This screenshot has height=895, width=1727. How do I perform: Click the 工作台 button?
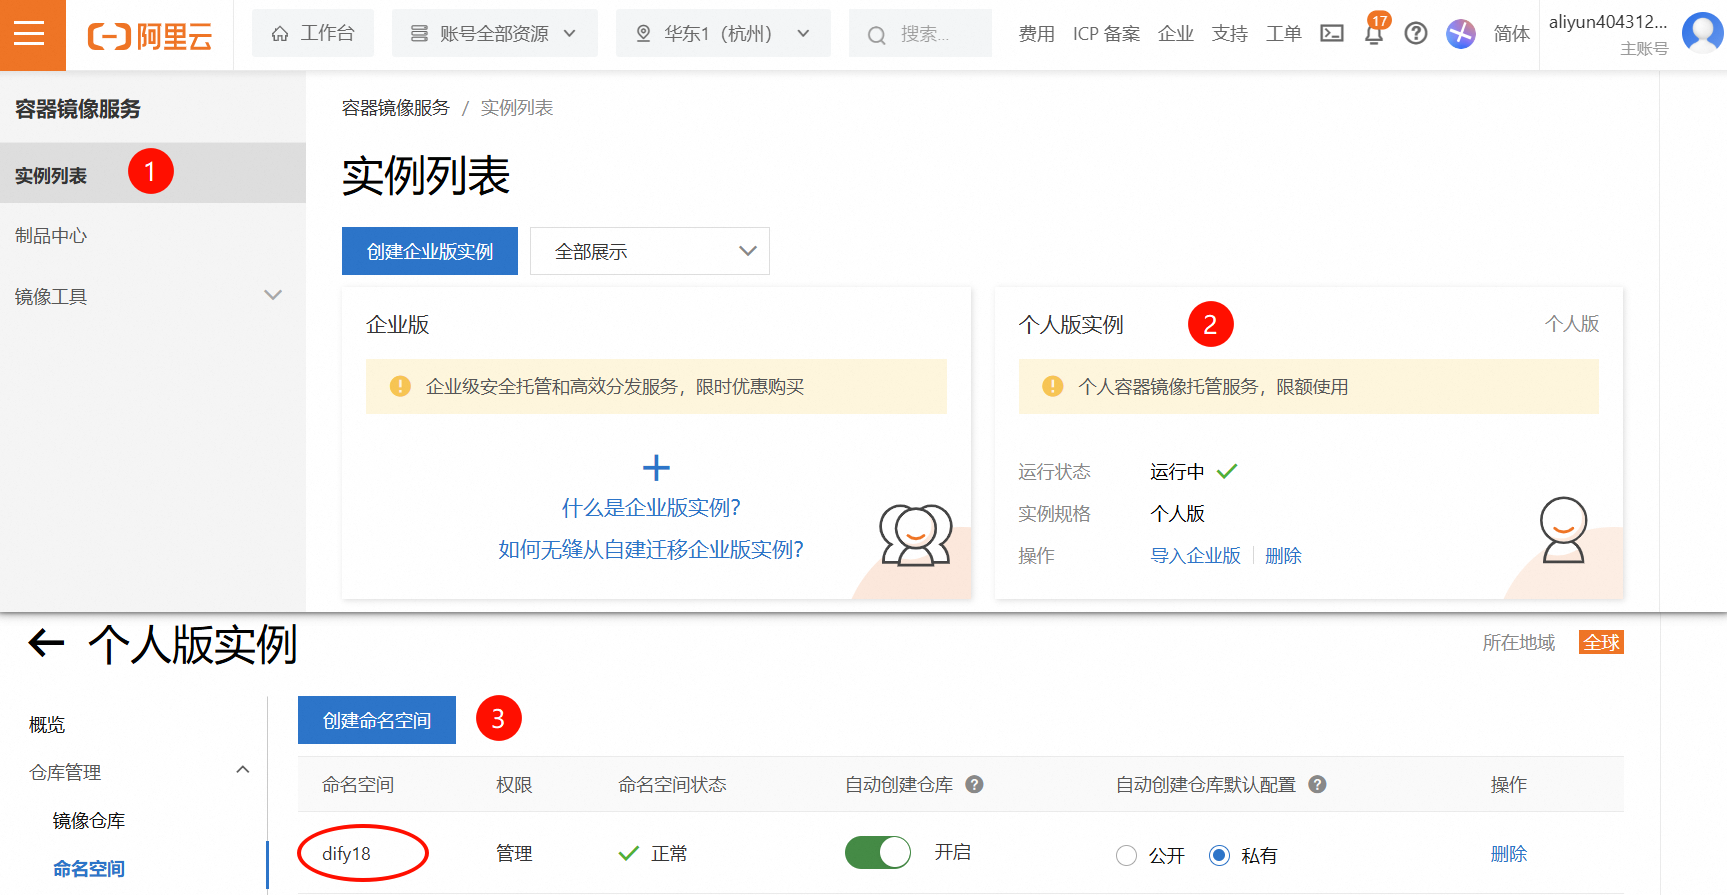tap(313, 34)
